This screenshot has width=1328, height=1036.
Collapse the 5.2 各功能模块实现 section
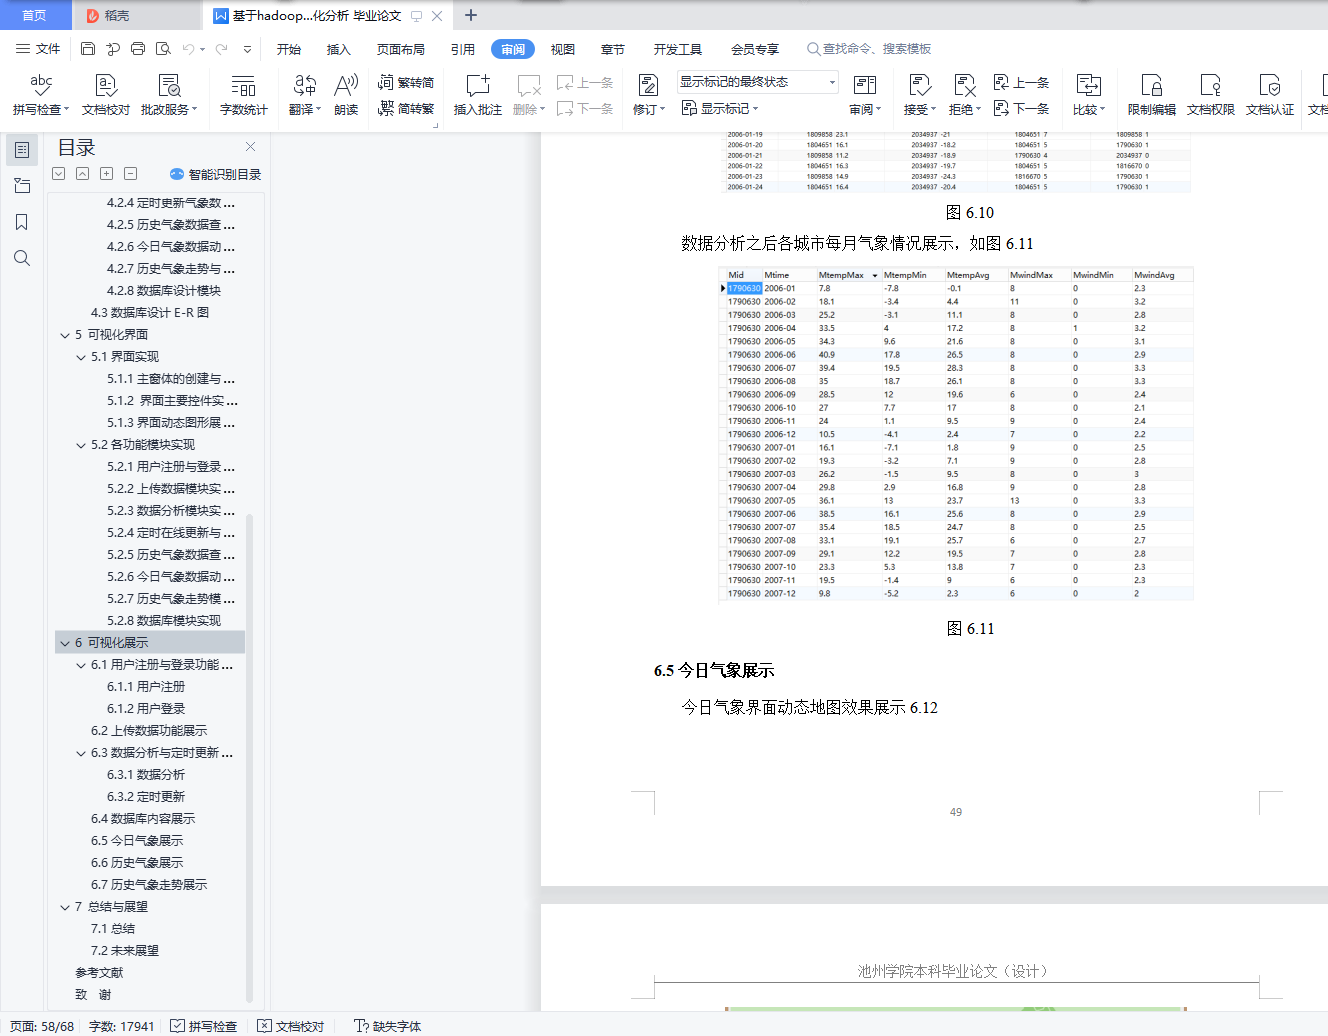click(x=81, y=445)
